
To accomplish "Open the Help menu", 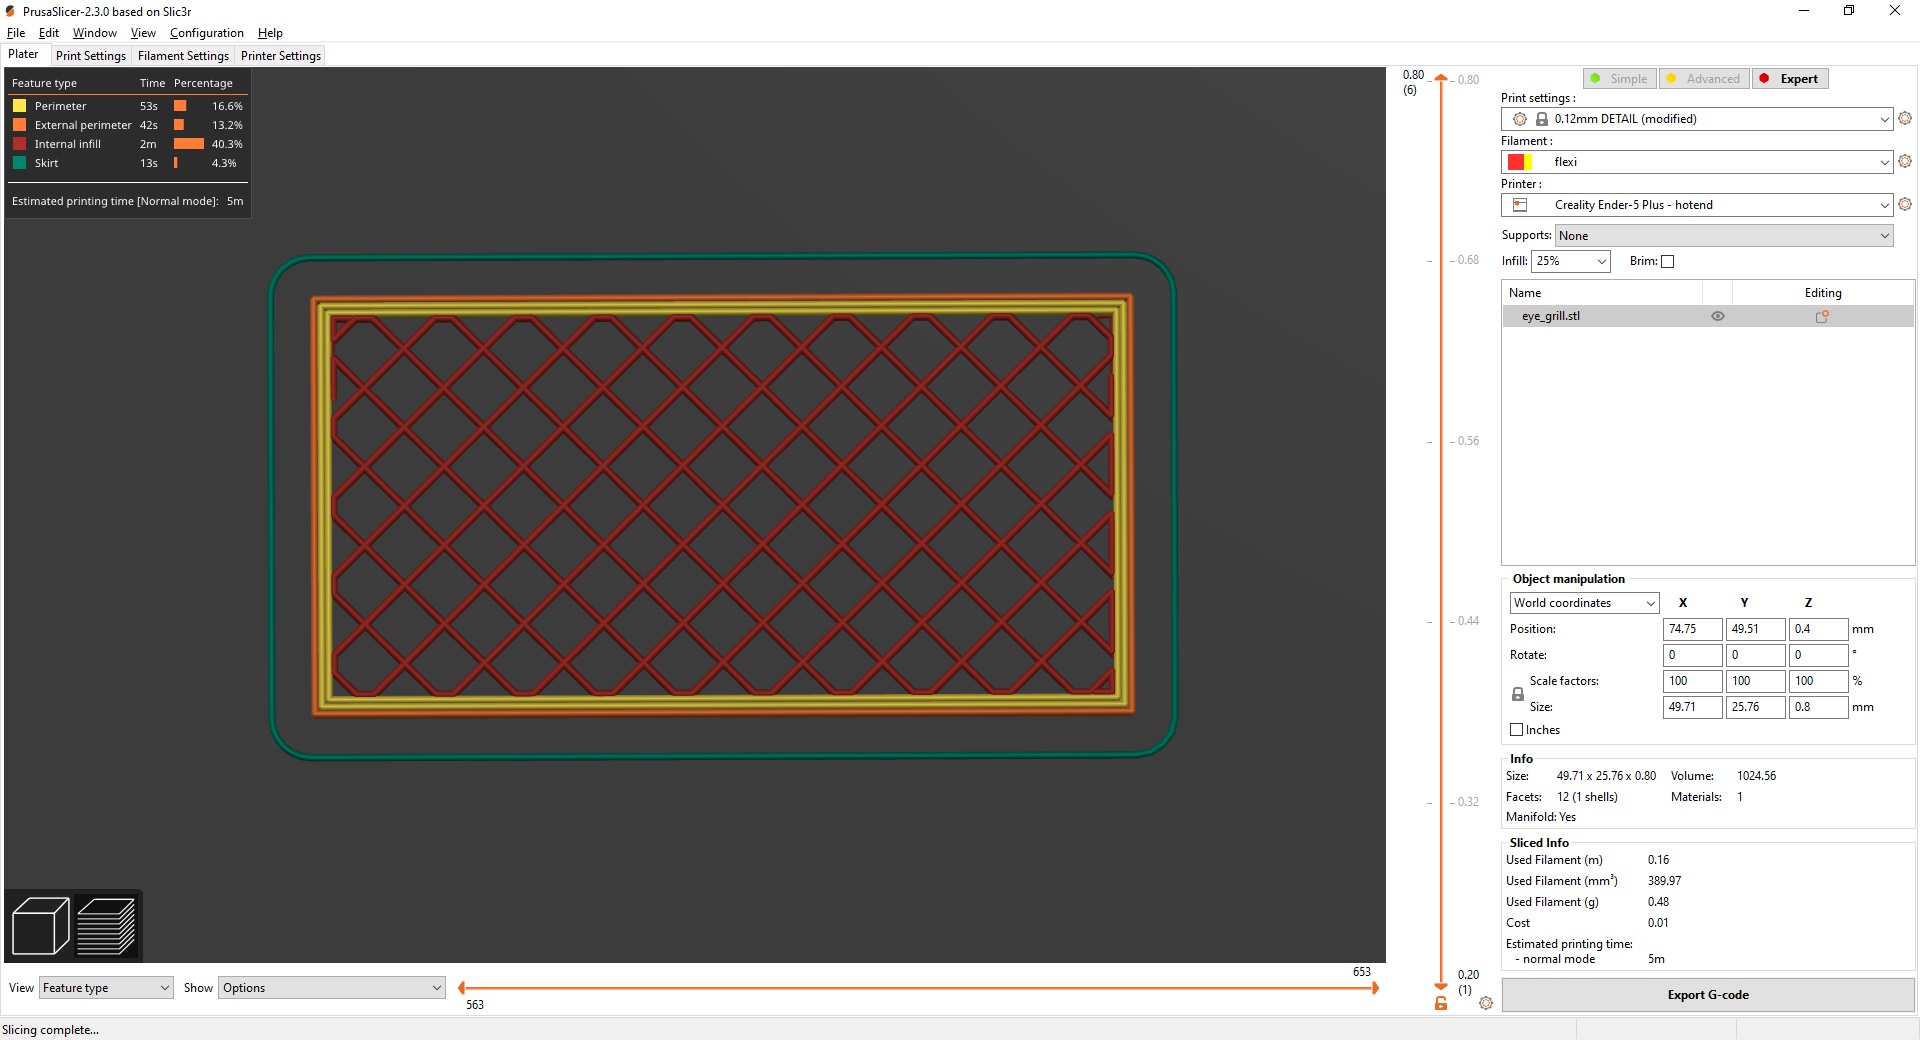I will coord(270,33).
